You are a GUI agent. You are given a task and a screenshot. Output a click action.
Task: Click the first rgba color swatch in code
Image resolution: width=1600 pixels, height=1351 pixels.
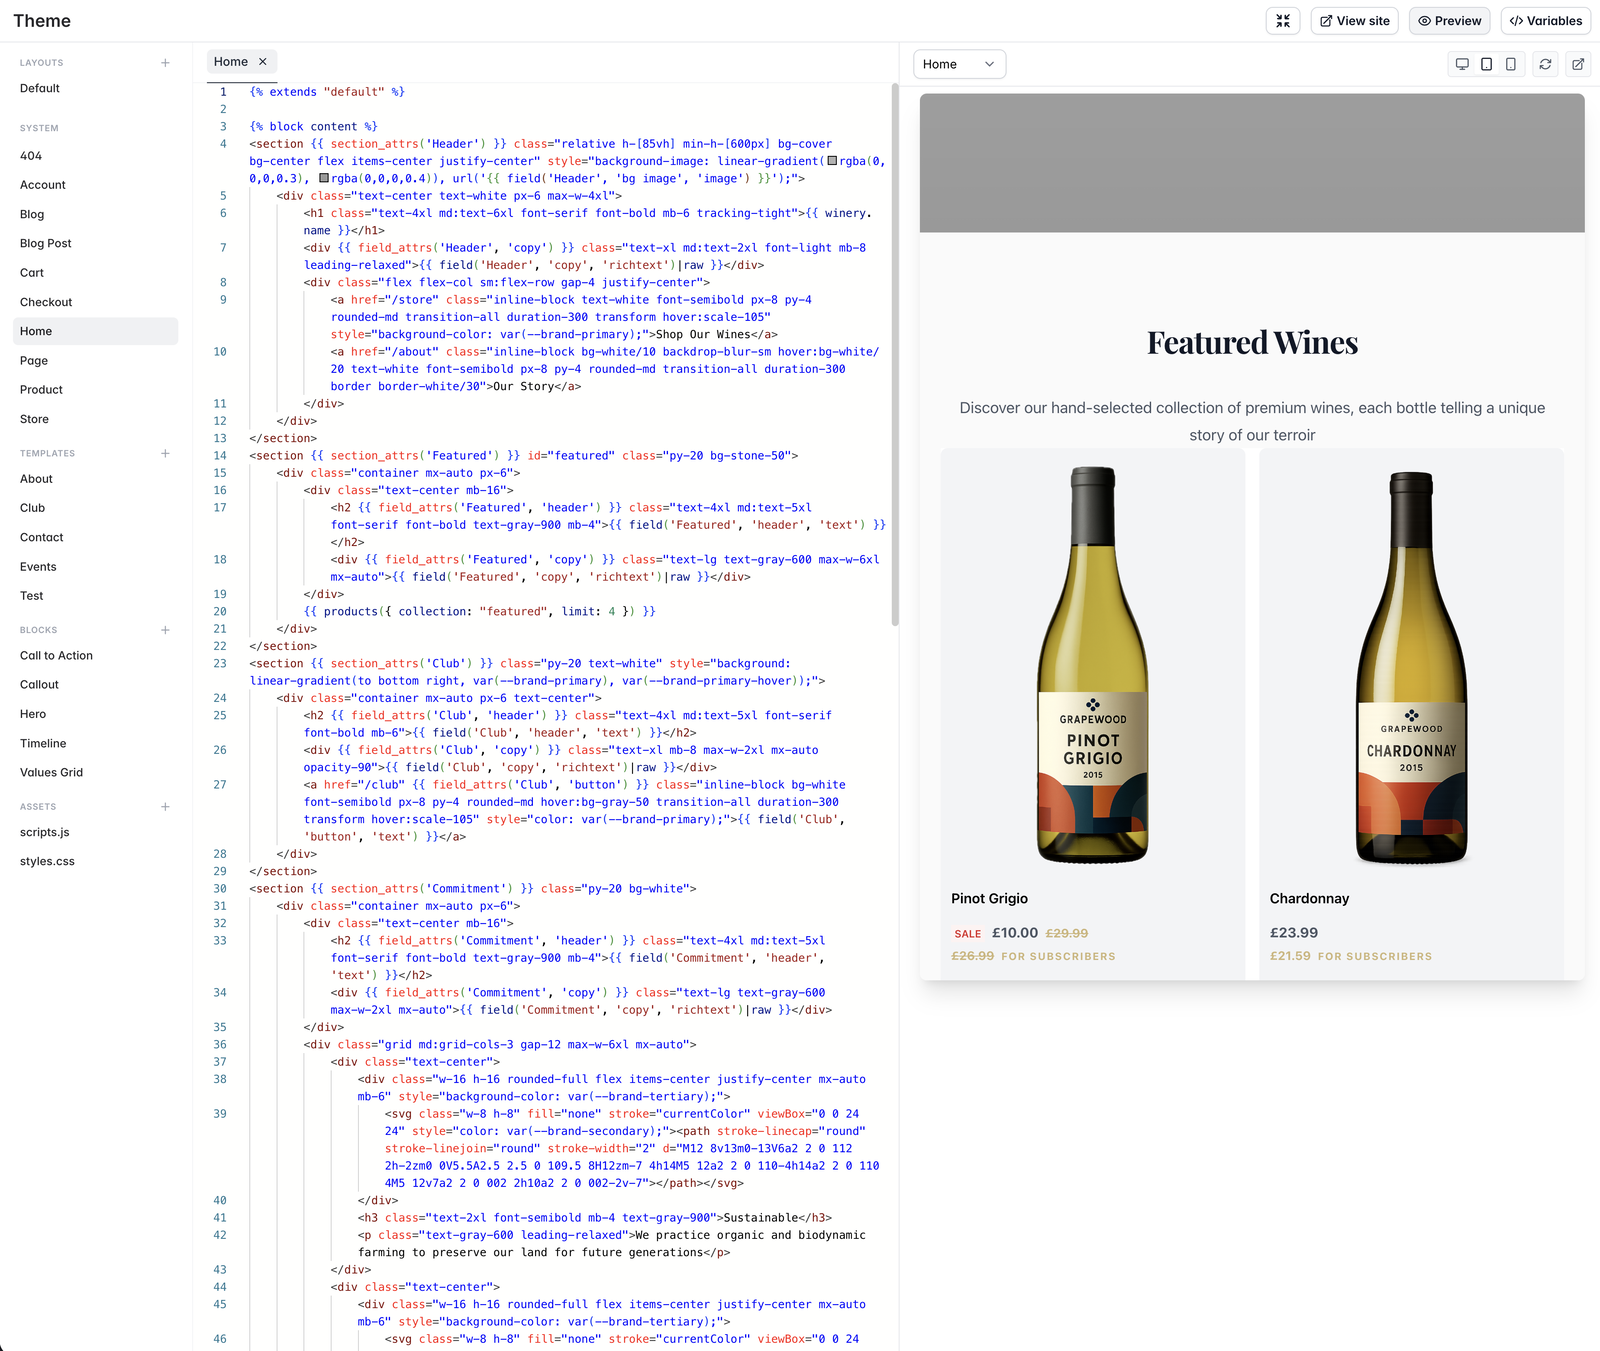coord(832,161)
